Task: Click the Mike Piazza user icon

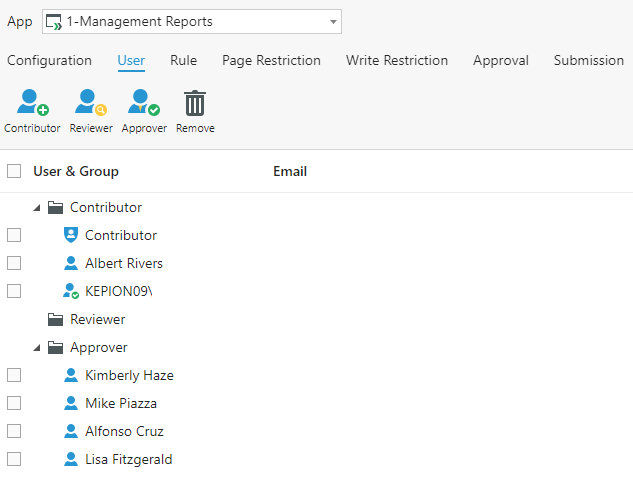Action: coord(71,403)
